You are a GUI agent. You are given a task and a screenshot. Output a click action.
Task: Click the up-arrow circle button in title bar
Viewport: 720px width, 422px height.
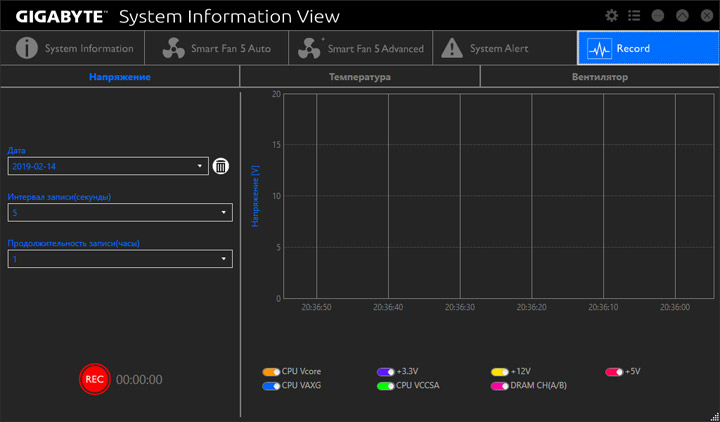[x=682, y=16]
